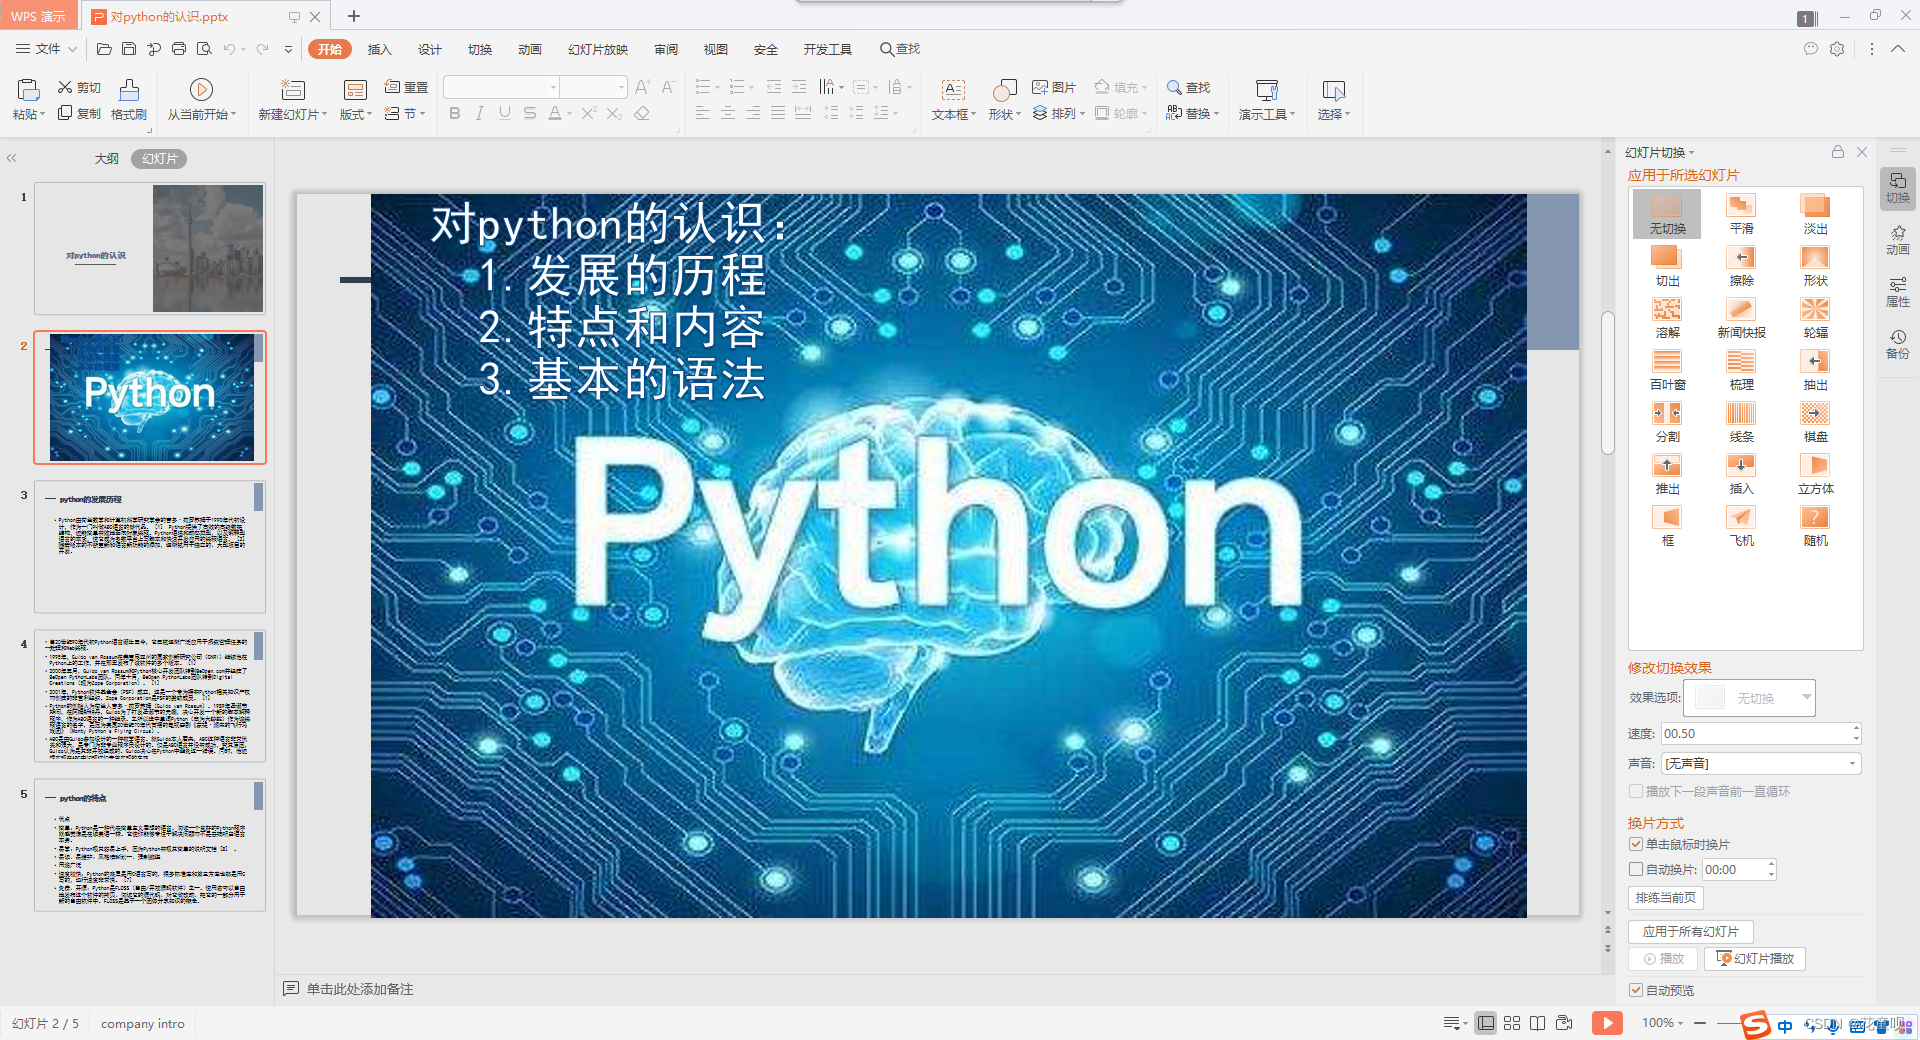Start slideshow with 从当前开始
The height and width of the screenshot is (1040, 1920).
(x=201, y=99)
